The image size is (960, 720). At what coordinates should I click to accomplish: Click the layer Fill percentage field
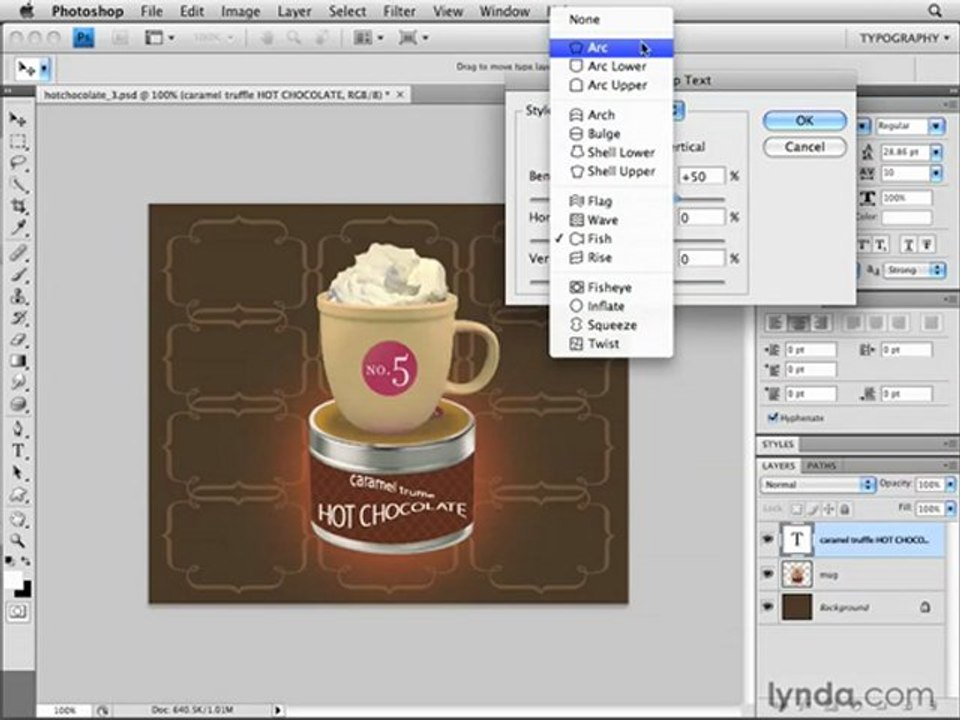click(929, 508)
